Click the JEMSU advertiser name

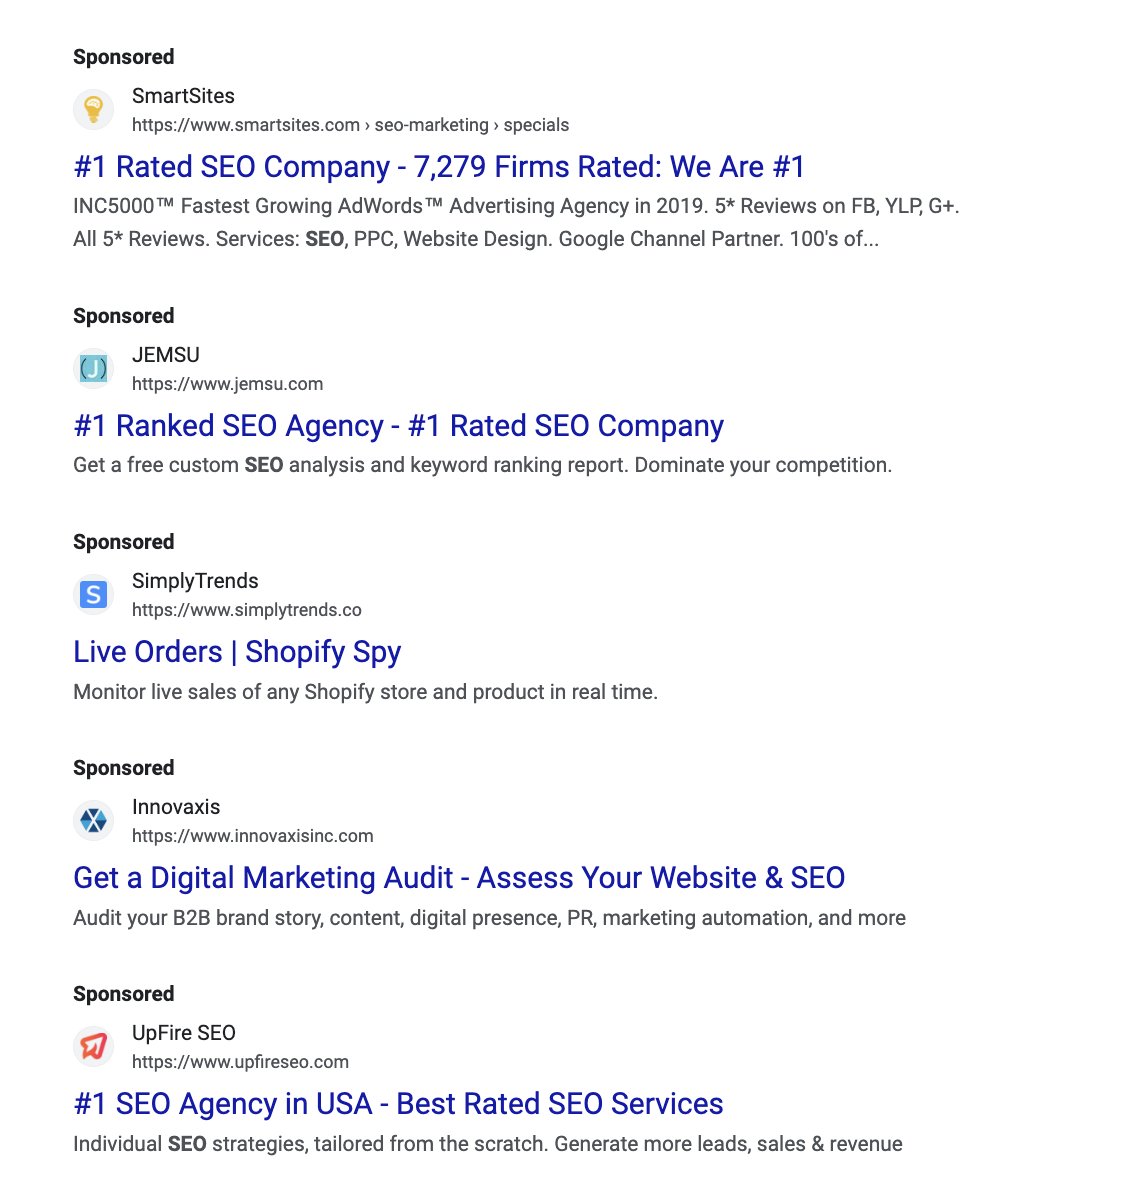(165, 355)
